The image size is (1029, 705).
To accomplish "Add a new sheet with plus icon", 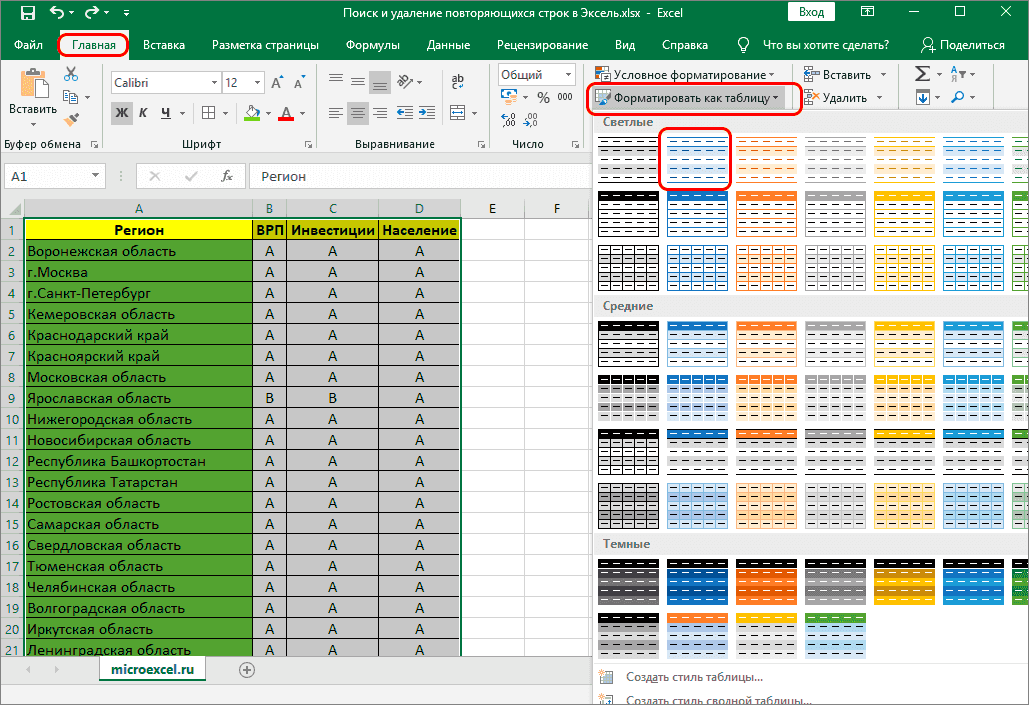I will pos(247,669).
